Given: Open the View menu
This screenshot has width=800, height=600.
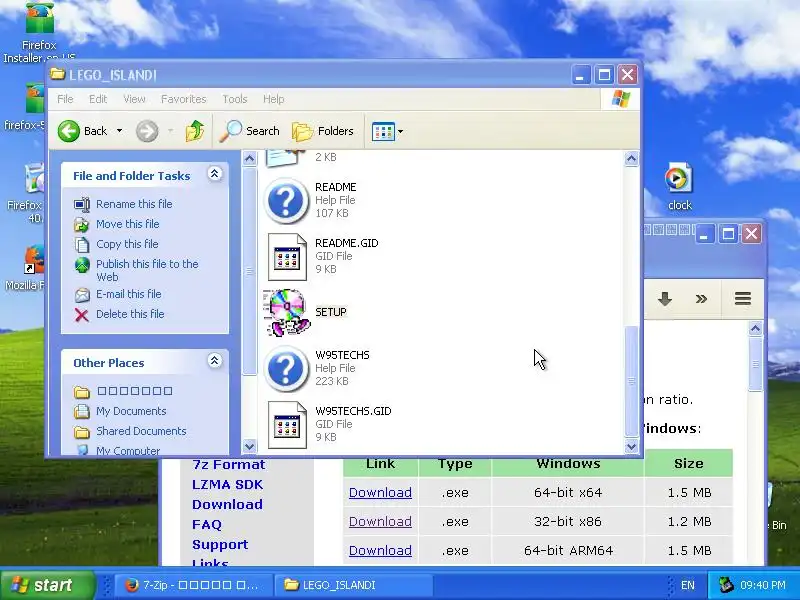Looking at the screenshot, I should [134, 99].
